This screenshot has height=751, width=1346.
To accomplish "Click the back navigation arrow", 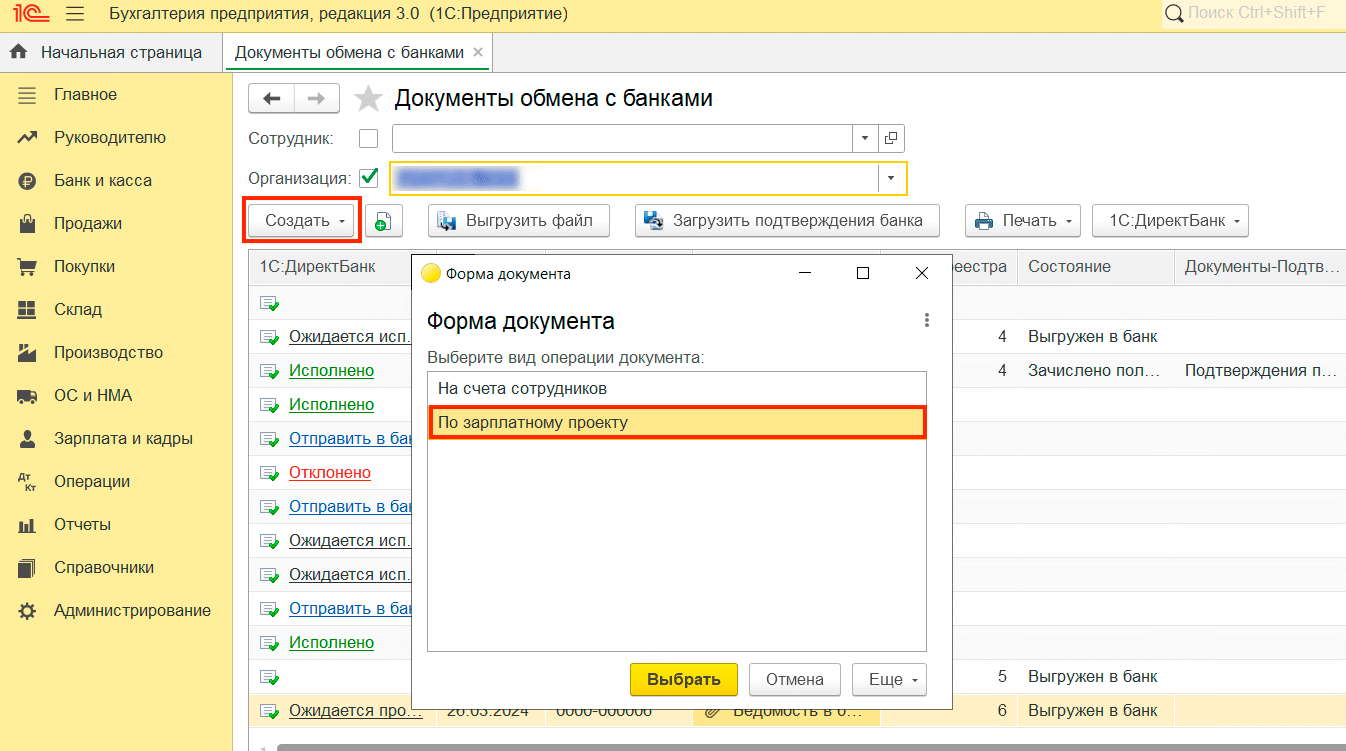I will point(272,98).
